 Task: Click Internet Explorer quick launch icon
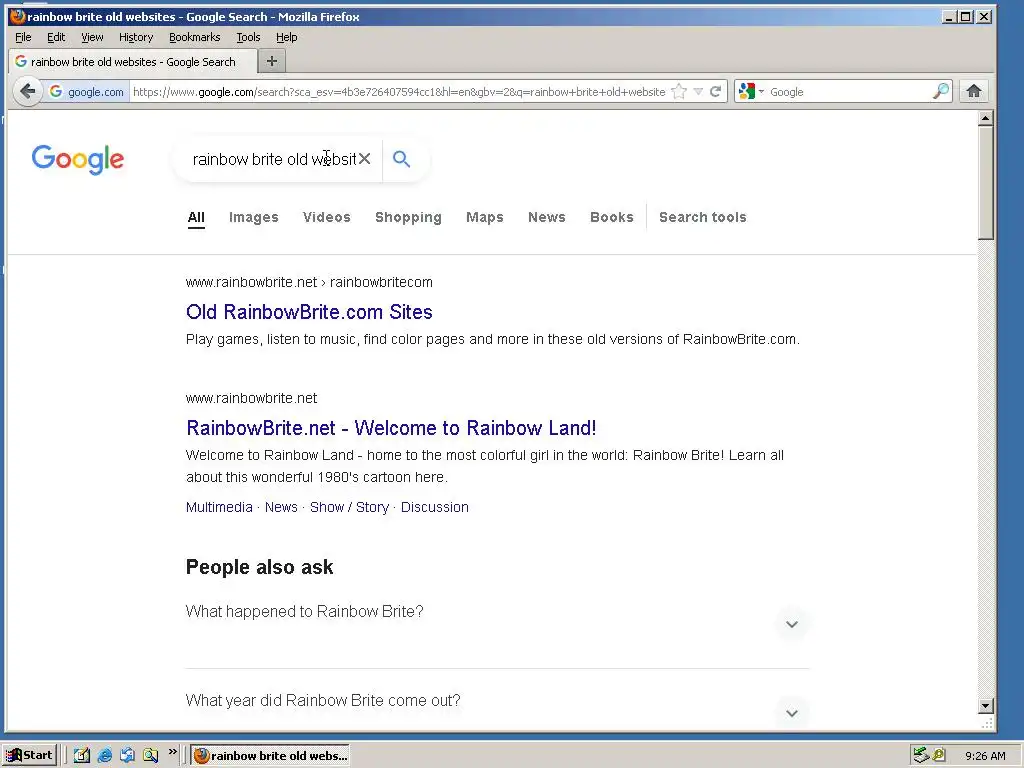(104, 756)
